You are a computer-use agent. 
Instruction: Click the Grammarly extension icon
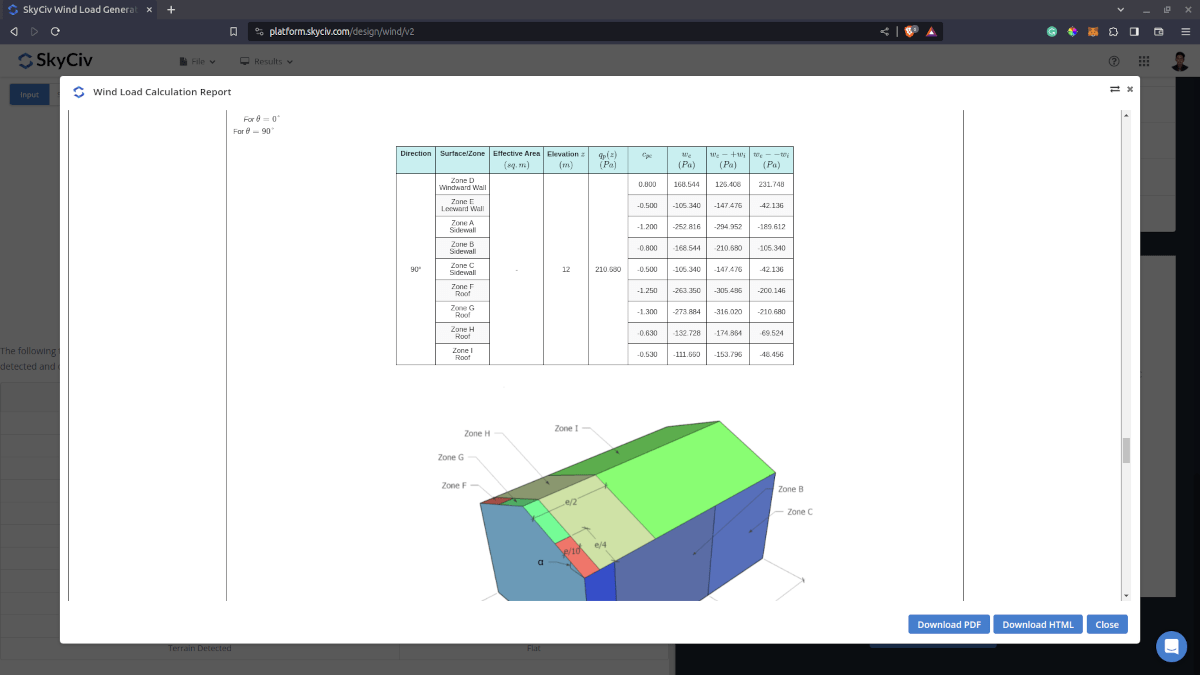pyautogui.click(x=1052, y=31)
